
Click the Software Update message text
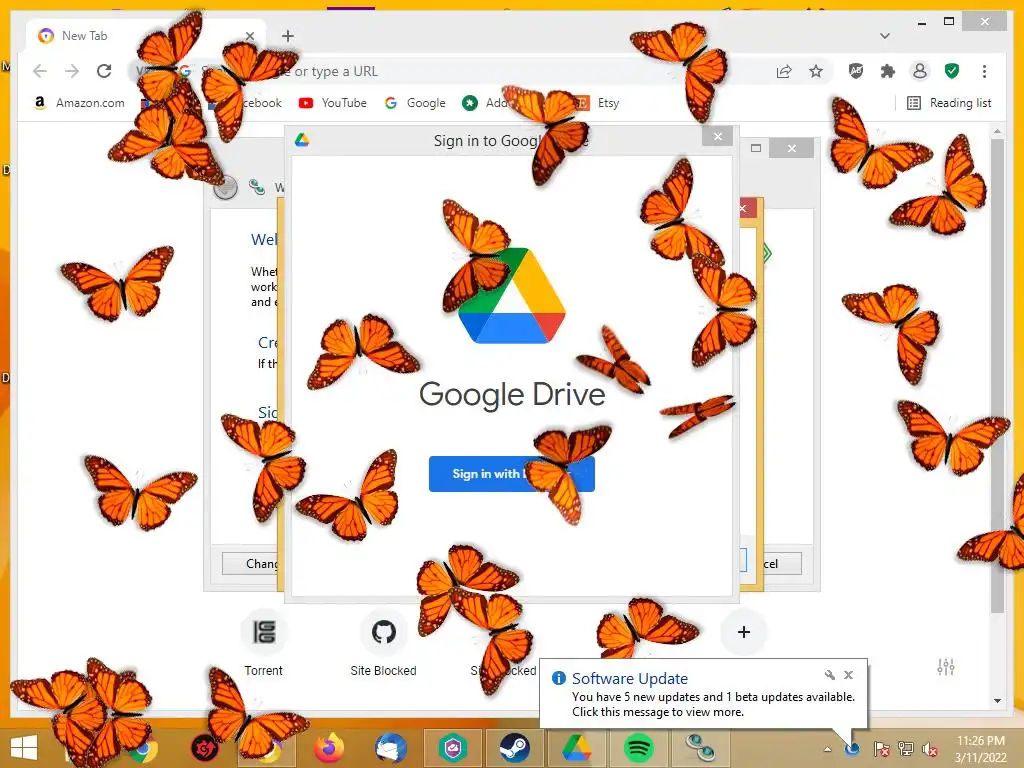click(x=713, y=705)
